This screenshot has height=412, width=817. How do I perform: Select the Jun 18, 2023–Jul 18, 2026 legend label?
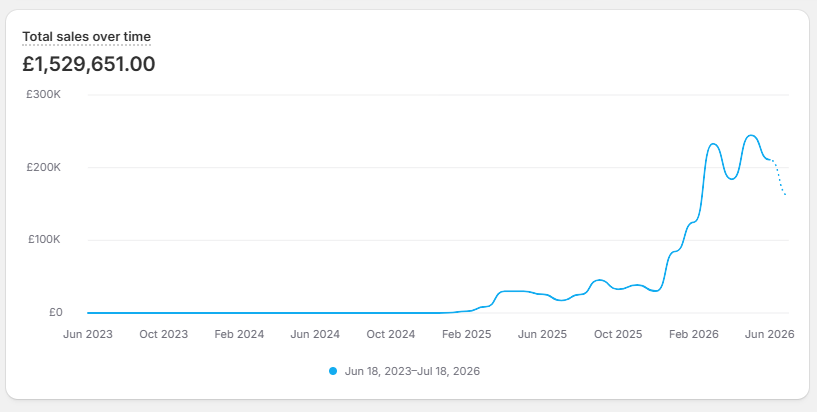click(412, 371)
